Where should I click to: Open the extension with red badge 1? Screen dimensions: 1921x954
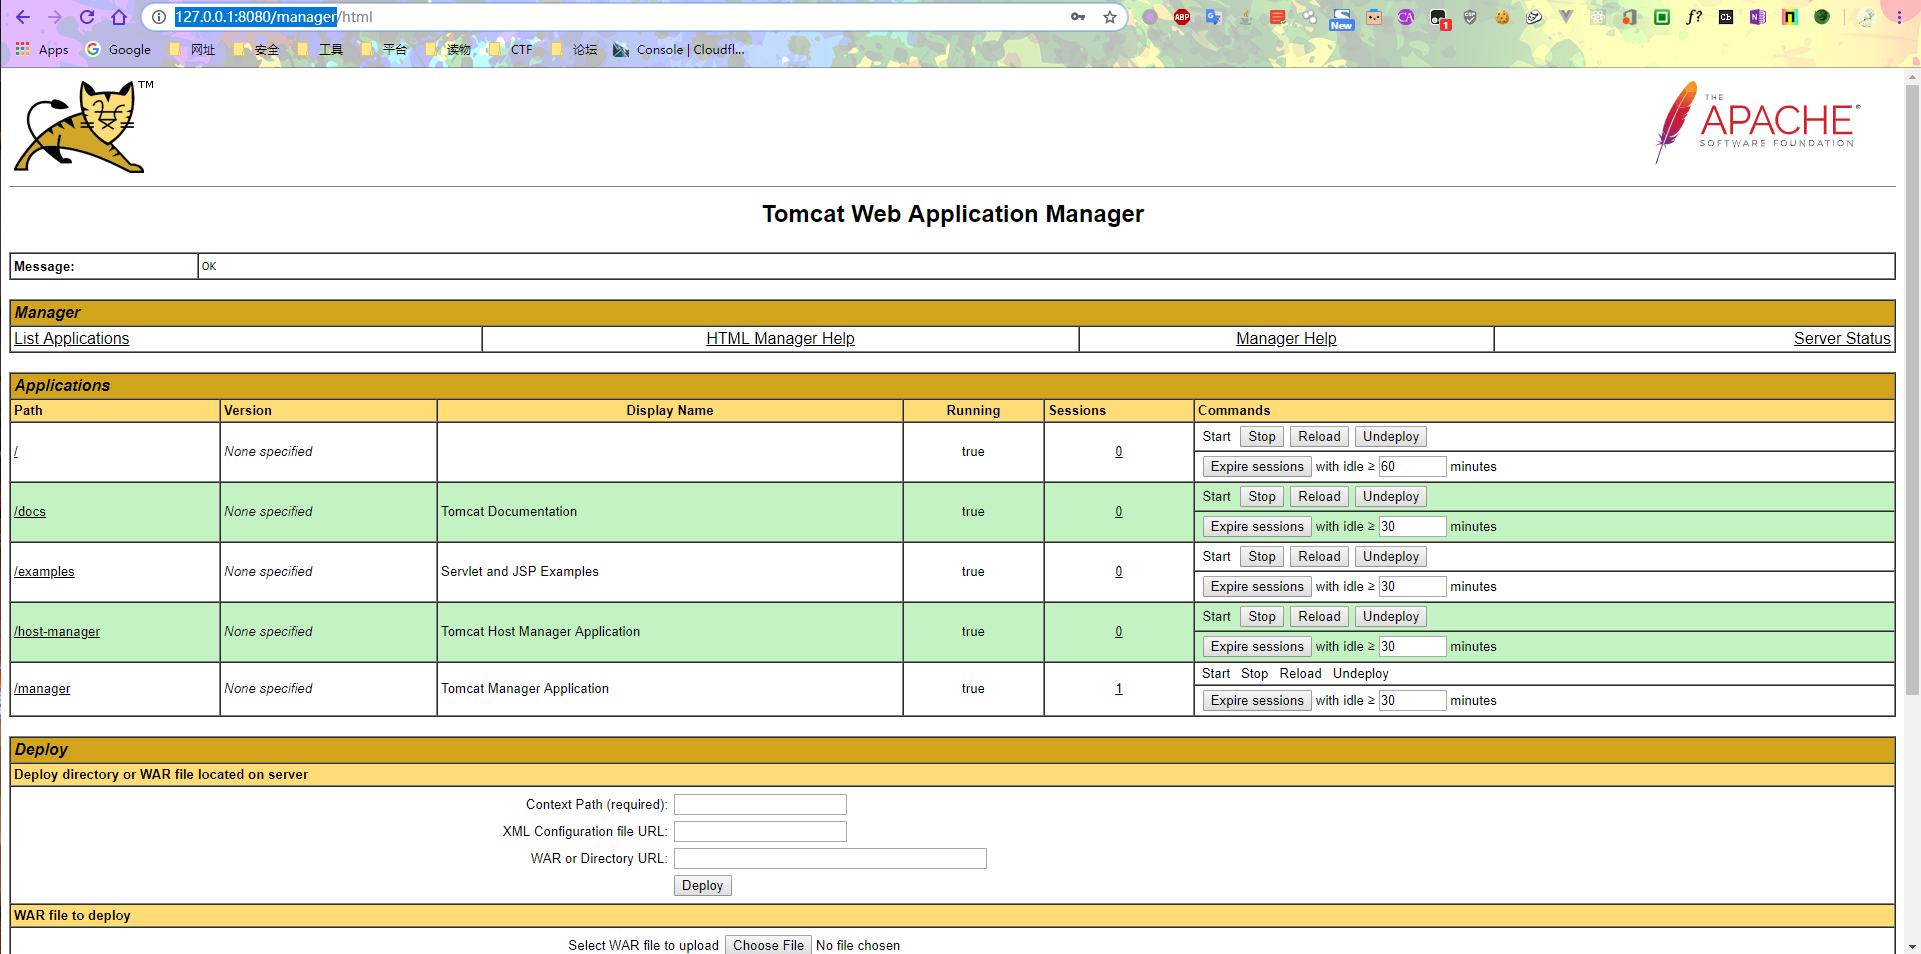[x=1439, y=18]
